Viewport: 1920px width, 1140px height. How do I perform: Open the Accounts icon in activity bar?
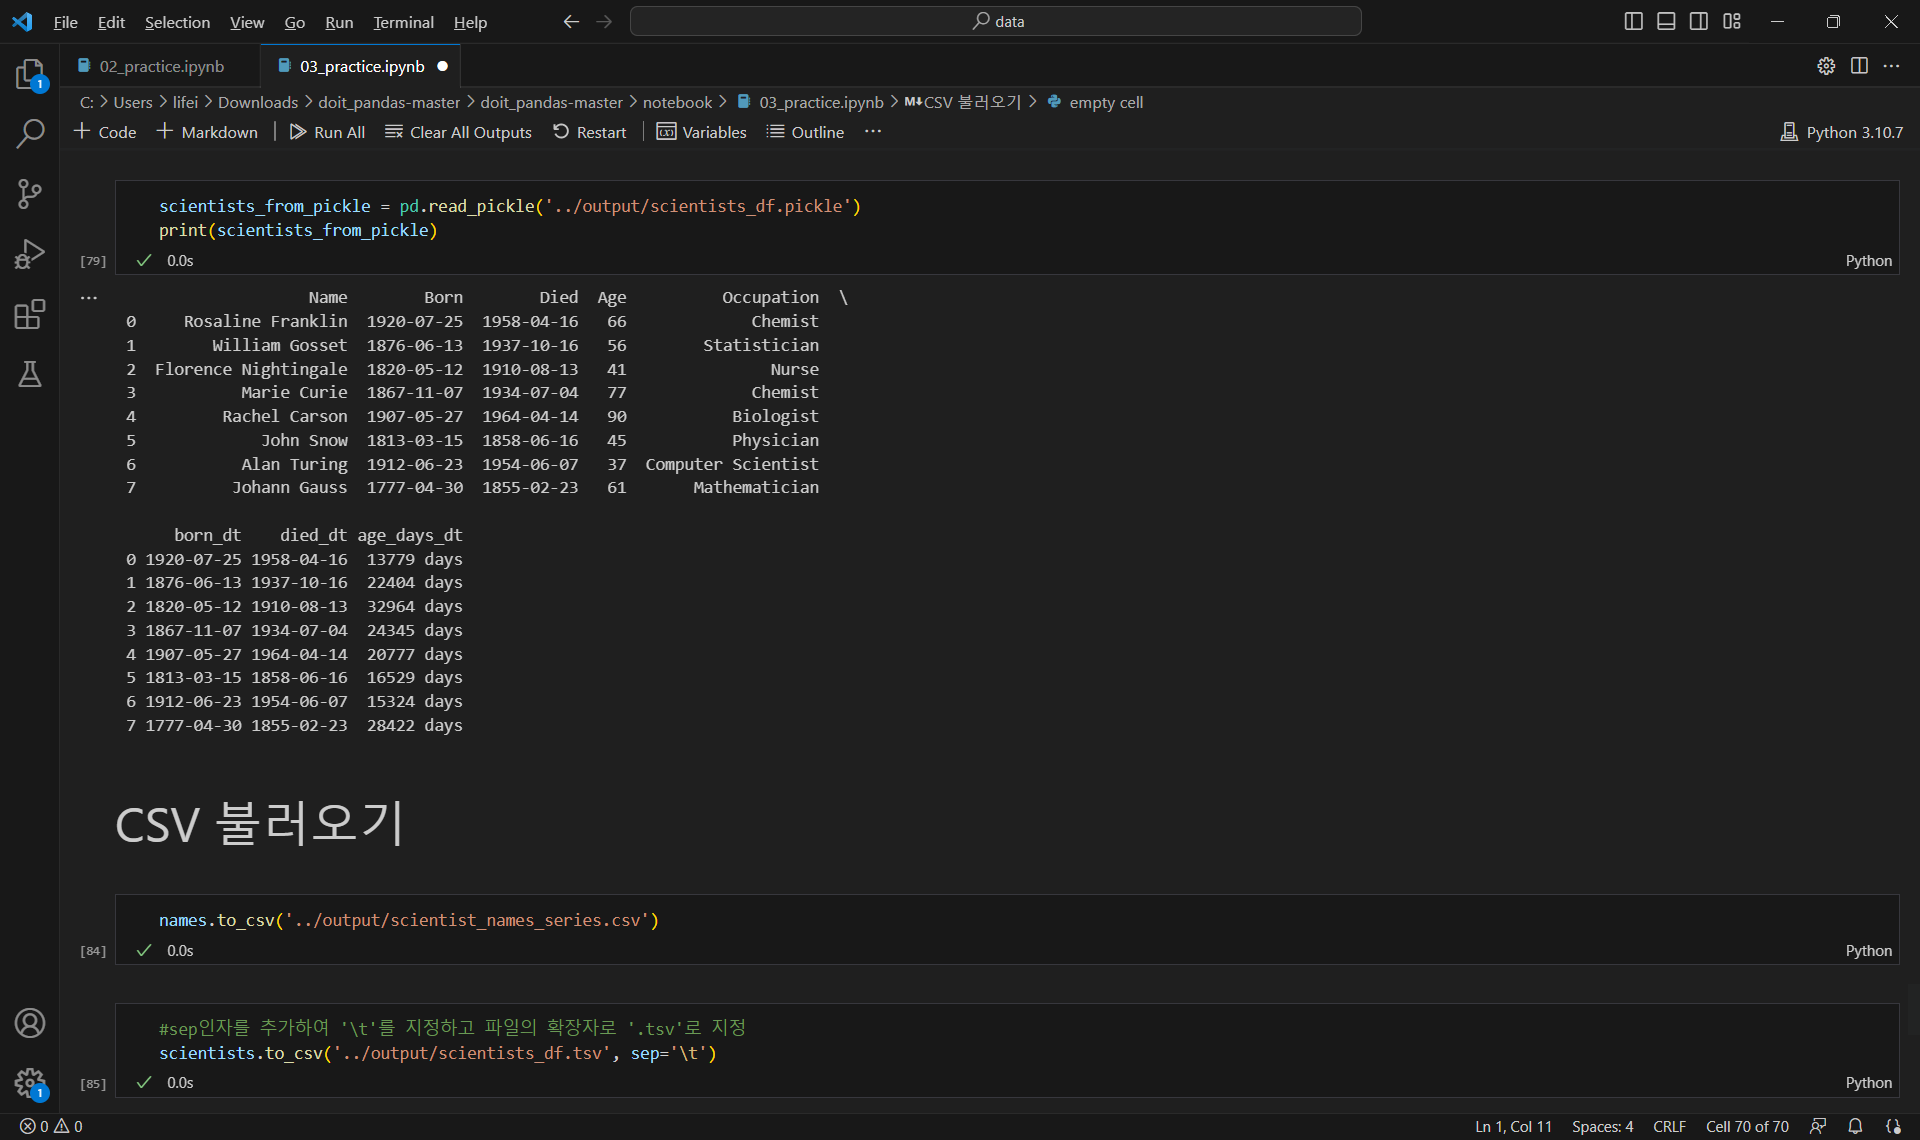(30, 1023)
